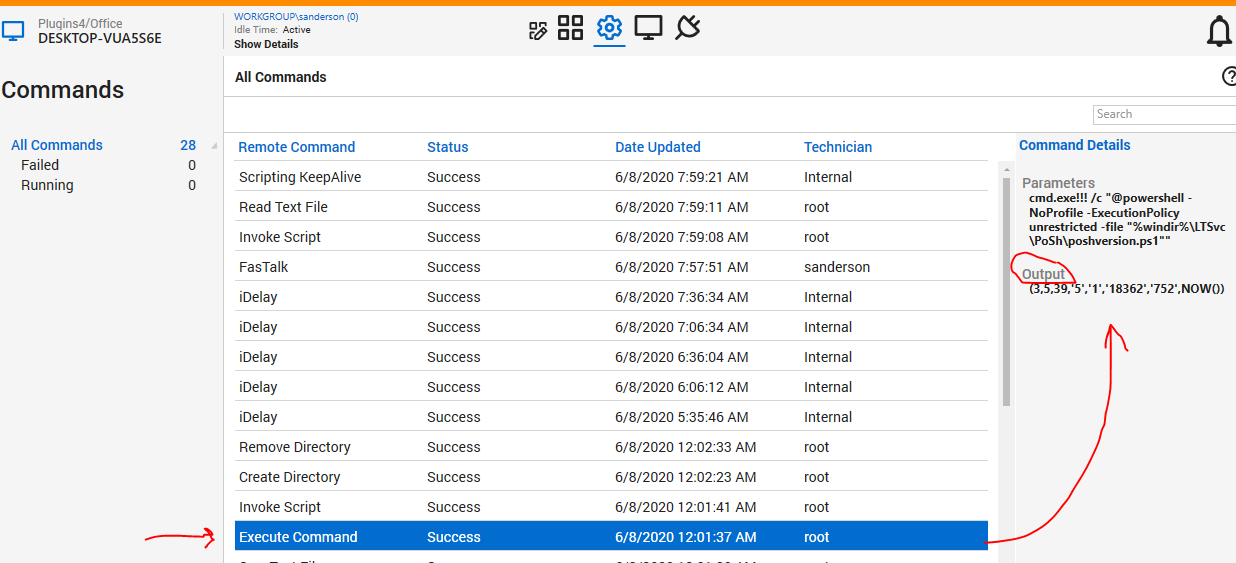Collapse the All Commands tree arrow

coord(214,146)
